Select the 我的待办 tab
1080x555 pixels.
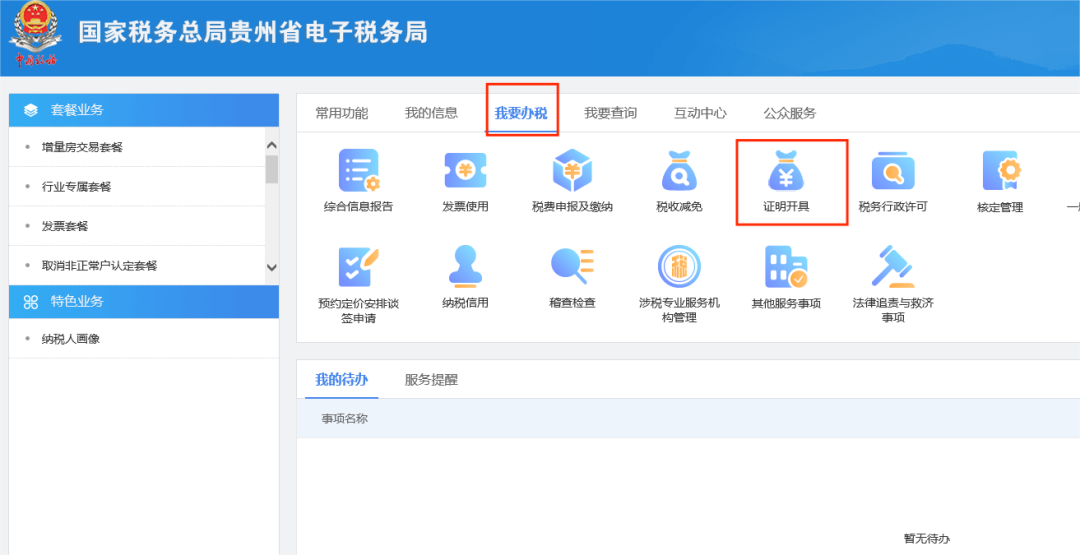point(342,379)
